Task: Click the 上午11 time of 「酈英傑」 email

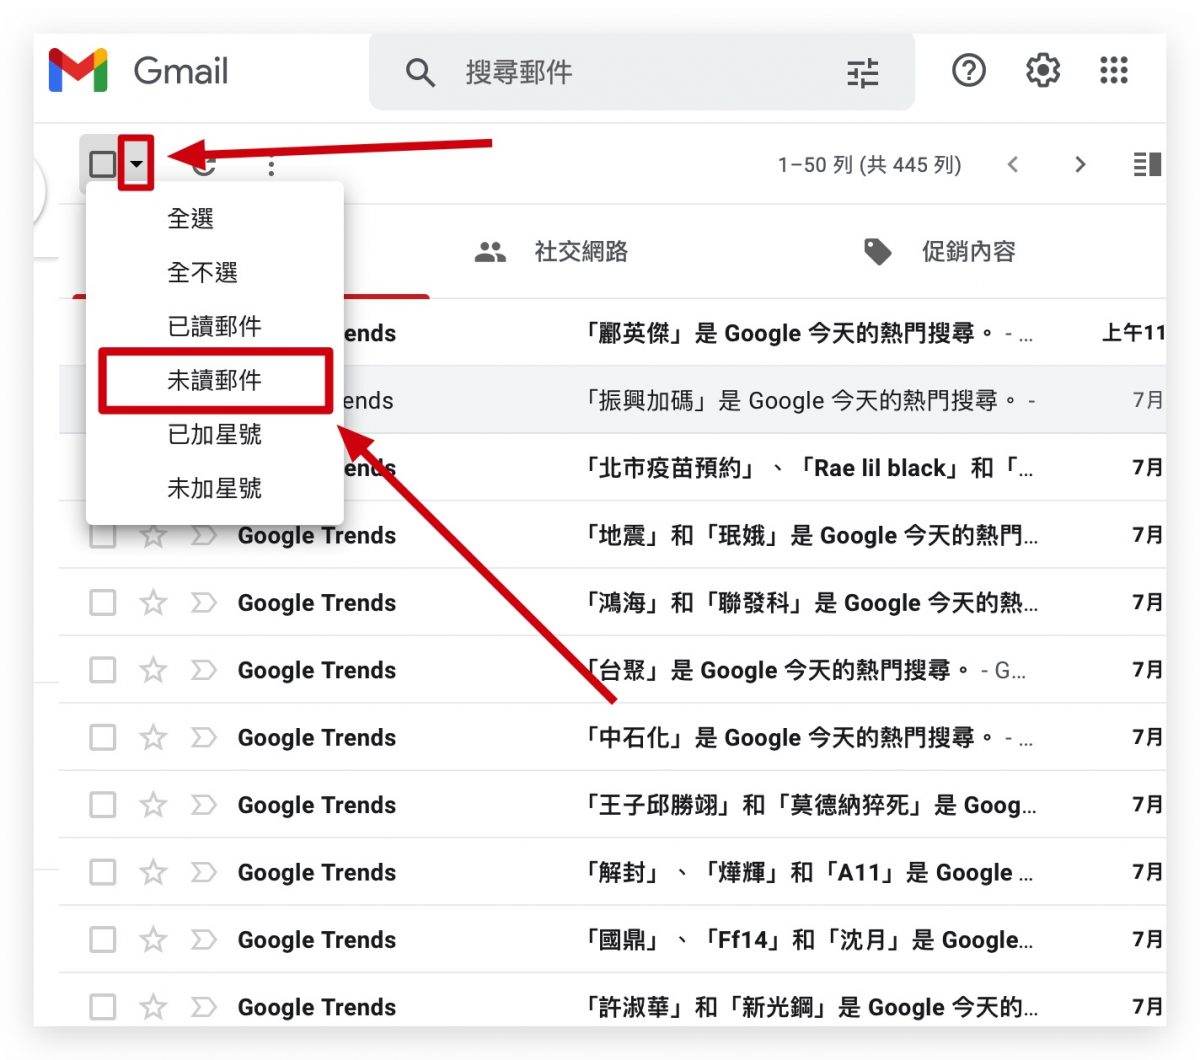Action: point(1133,333)
